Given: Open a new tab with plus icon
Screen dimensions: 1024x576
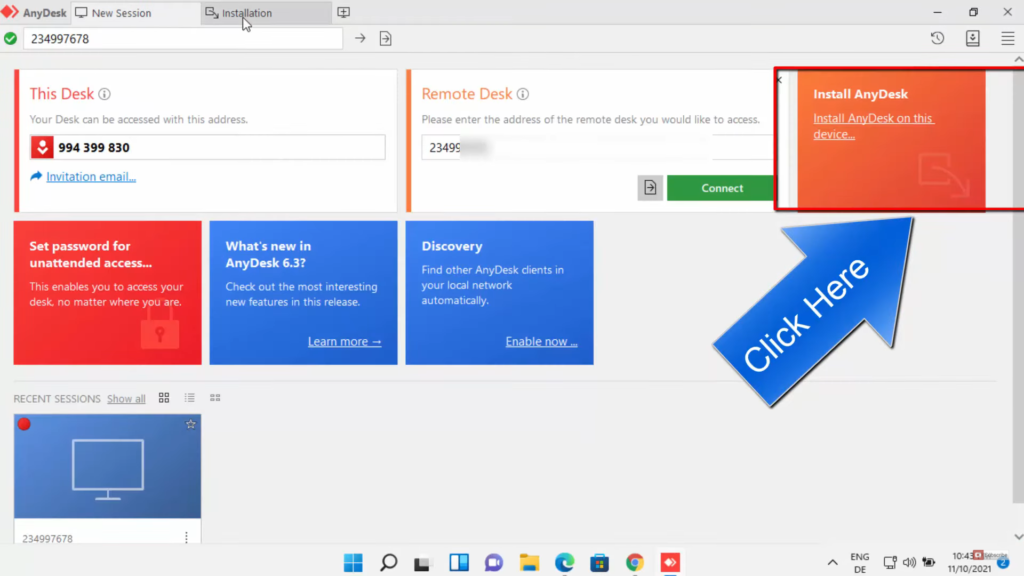Looking at the screenshot, I should point(344,13).
